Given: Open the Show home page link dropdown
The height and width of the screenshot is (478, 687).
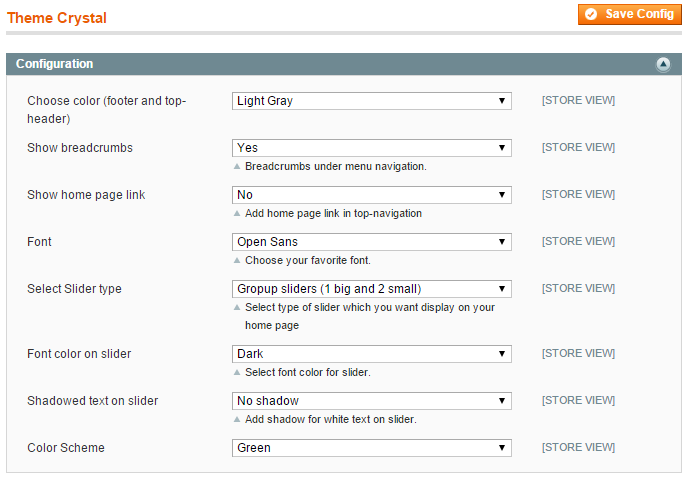Looking at the screenshot, I should tap(372, 195).
